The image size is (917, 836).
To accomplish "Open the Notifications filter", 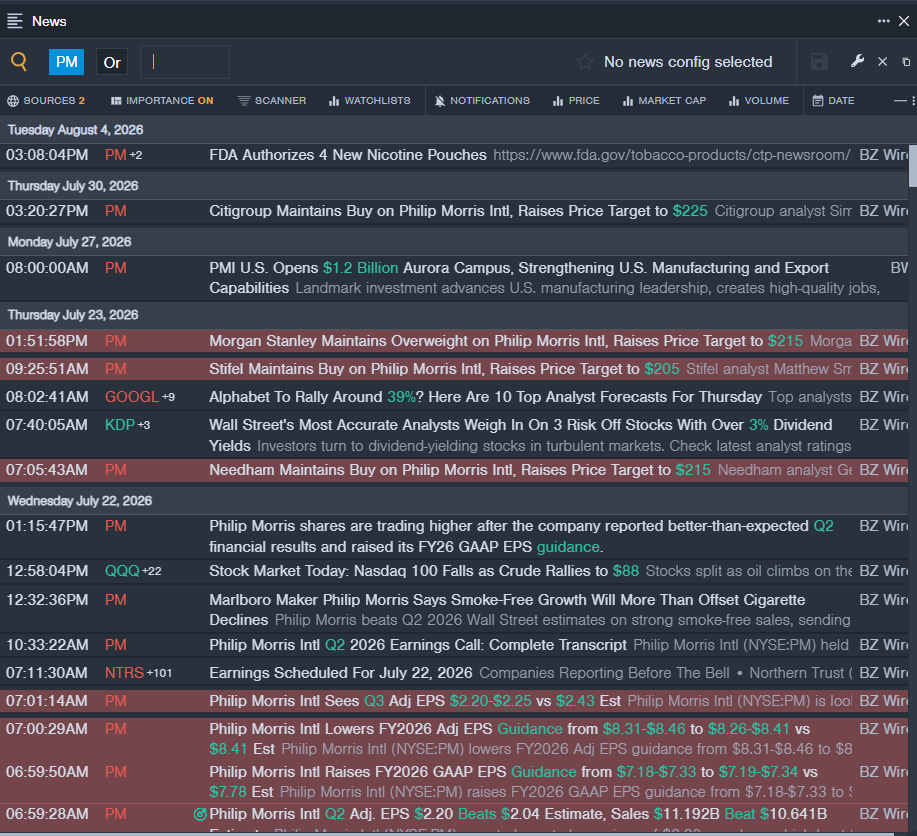I will (x=482, y=101).
